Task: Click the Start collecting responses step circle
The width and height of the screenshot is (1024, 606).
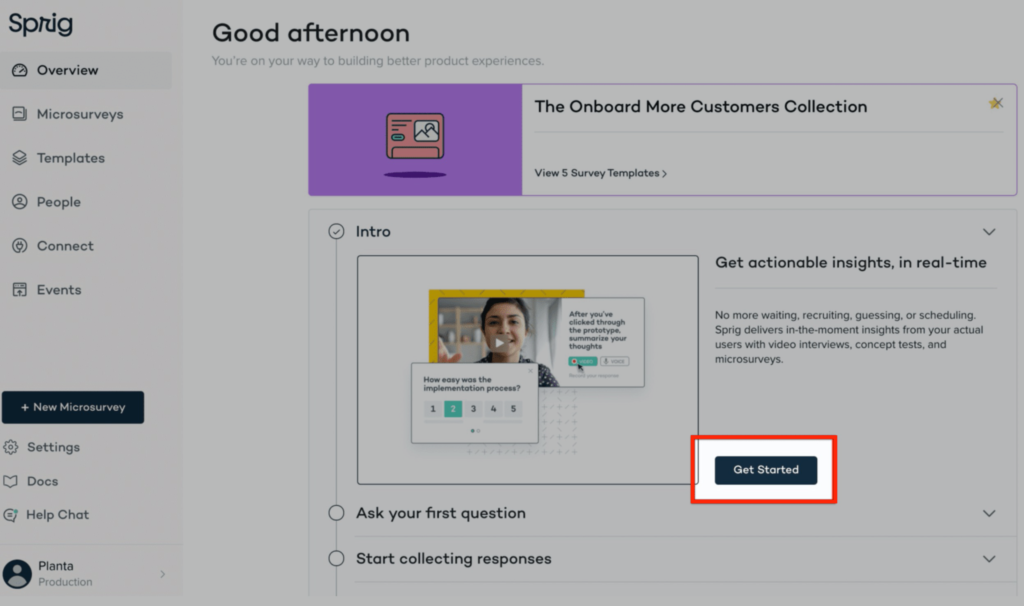Action: pyautogui.click(x=336, y=560)
